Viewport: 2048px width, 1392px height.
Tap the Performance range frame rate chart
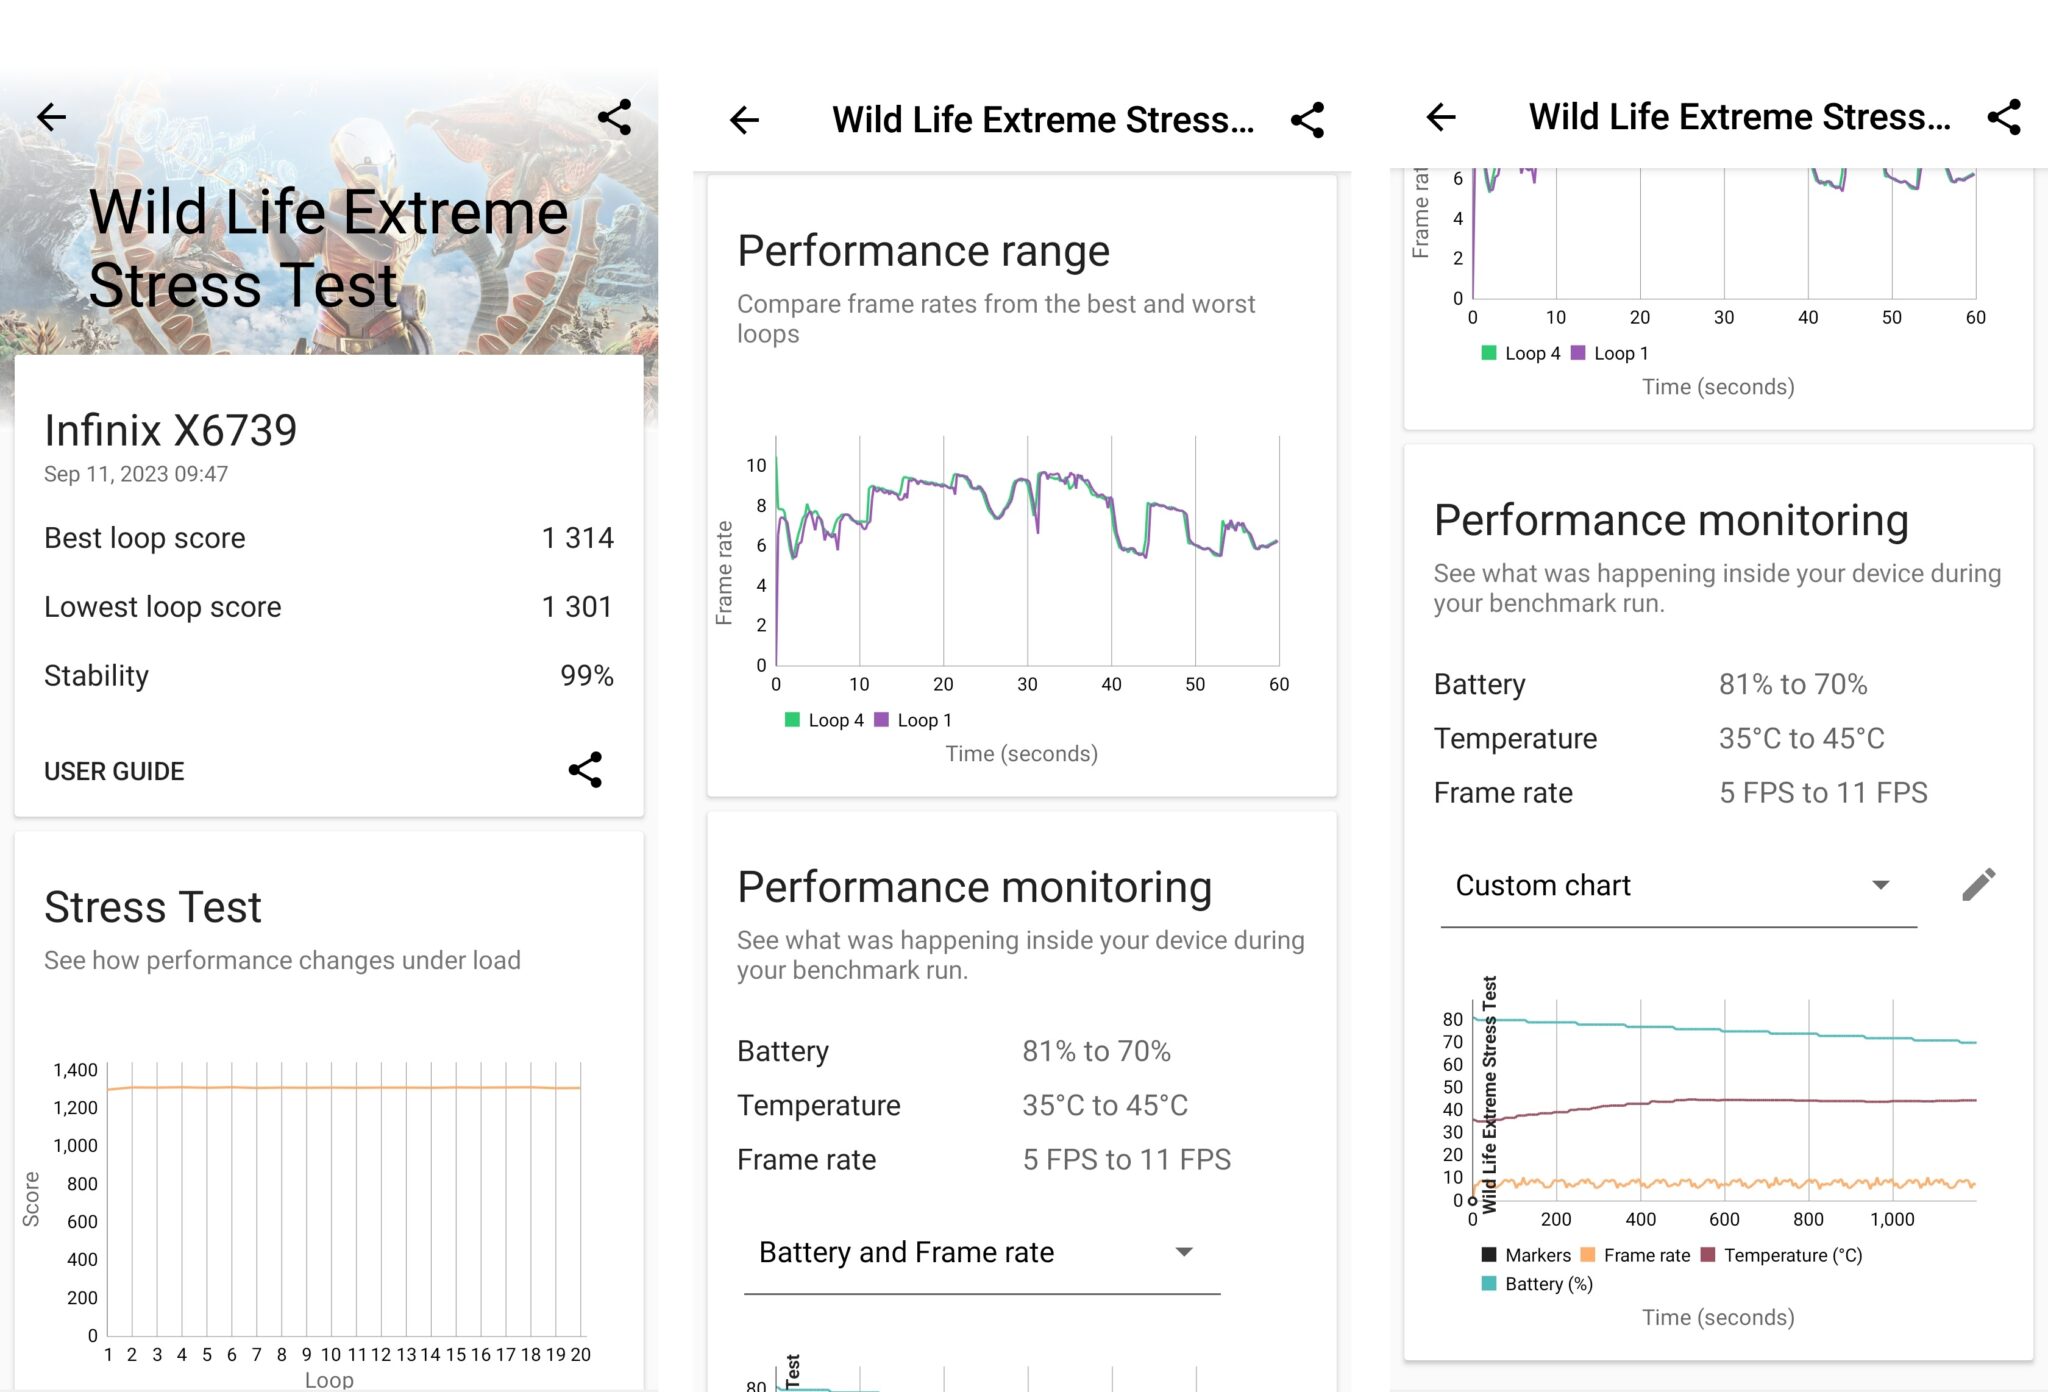tap(1027, 551)
